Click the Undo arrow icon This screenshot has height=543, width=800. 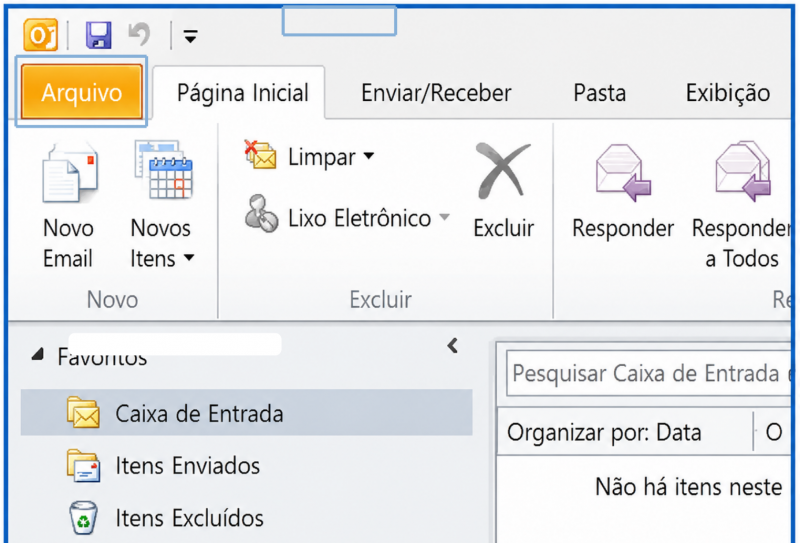139,34
